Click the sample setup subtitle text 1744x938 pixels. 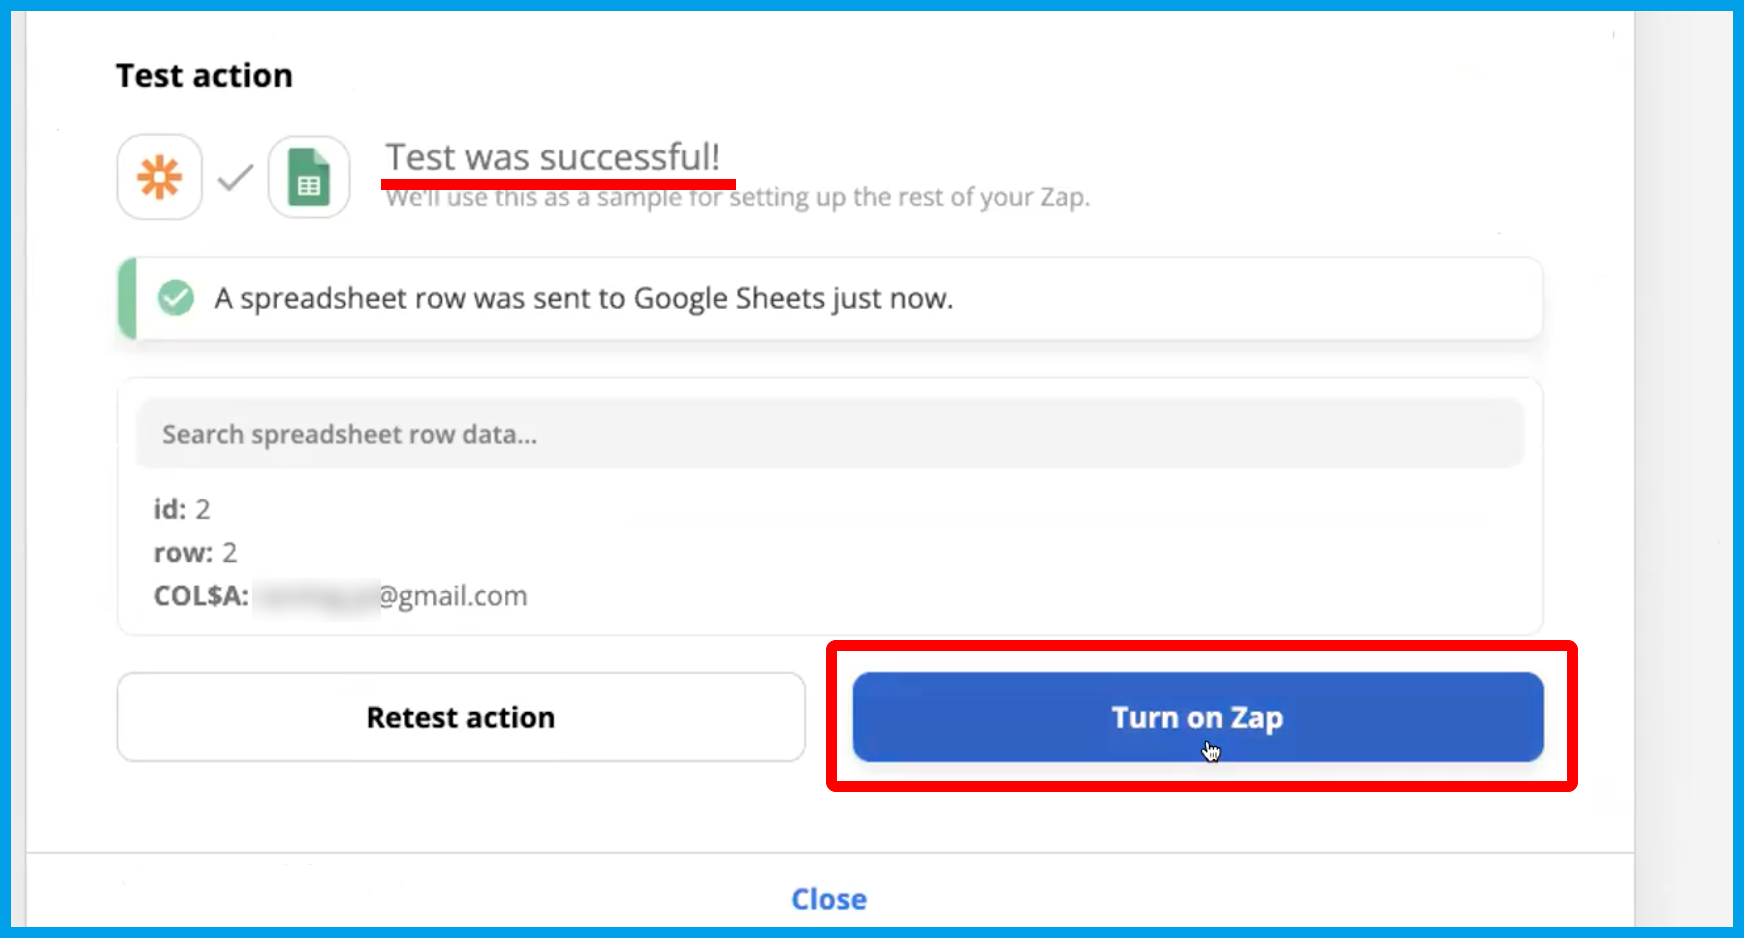(x=738, y=198)
